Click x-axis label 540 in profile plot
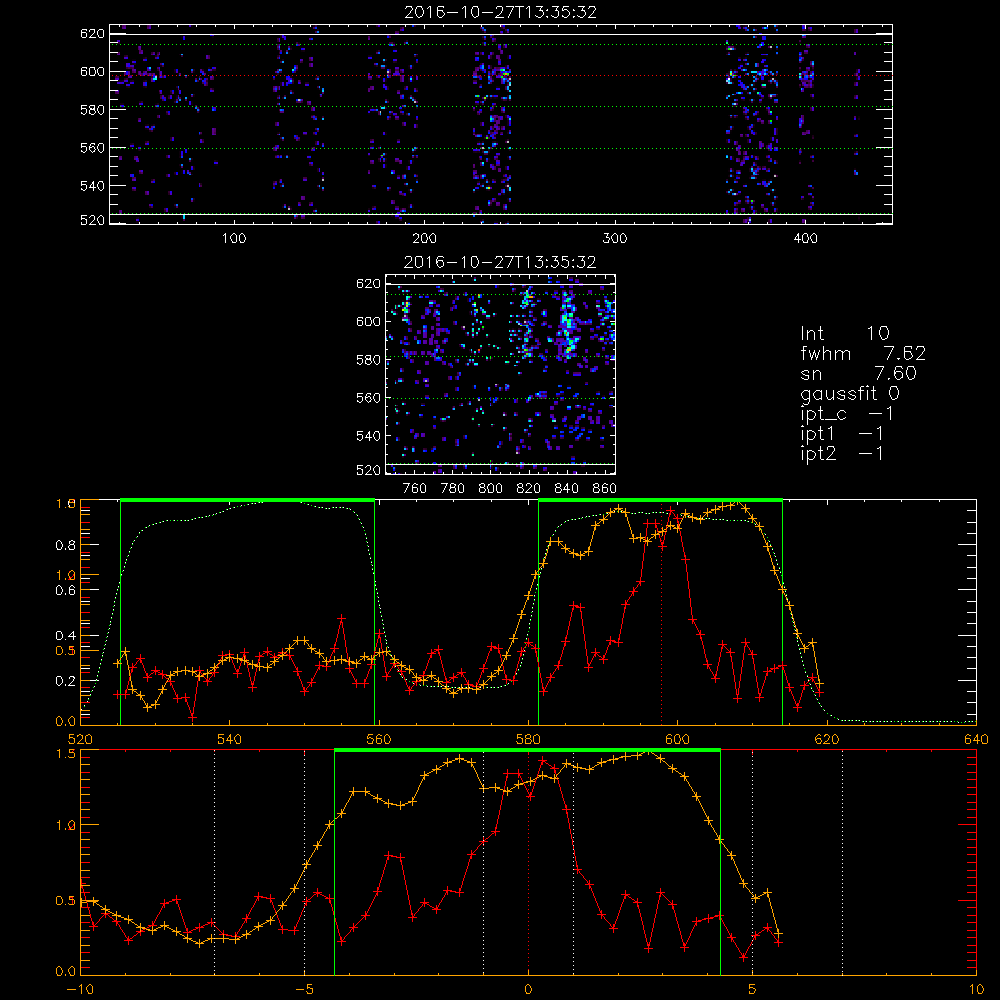Viewport: 1000px width, 1000px height. pos(230,739)
